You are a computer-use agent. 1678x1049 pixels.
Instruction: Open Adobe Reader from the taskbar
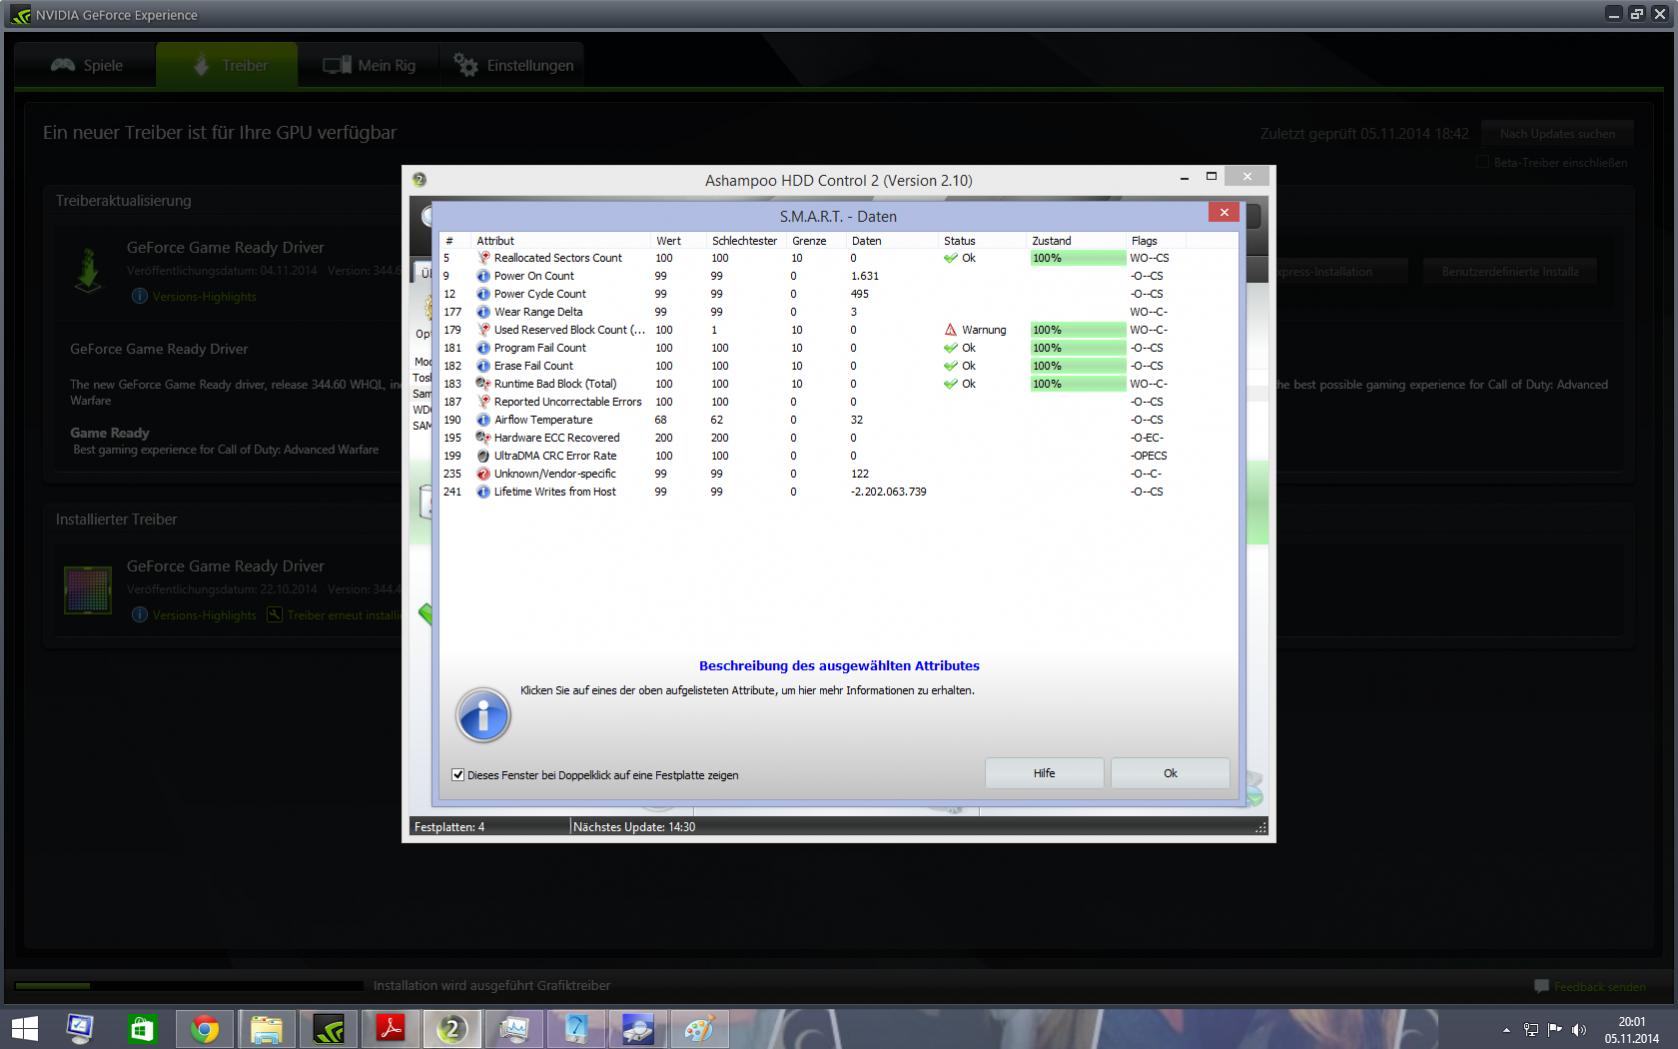coord(390,1028)
